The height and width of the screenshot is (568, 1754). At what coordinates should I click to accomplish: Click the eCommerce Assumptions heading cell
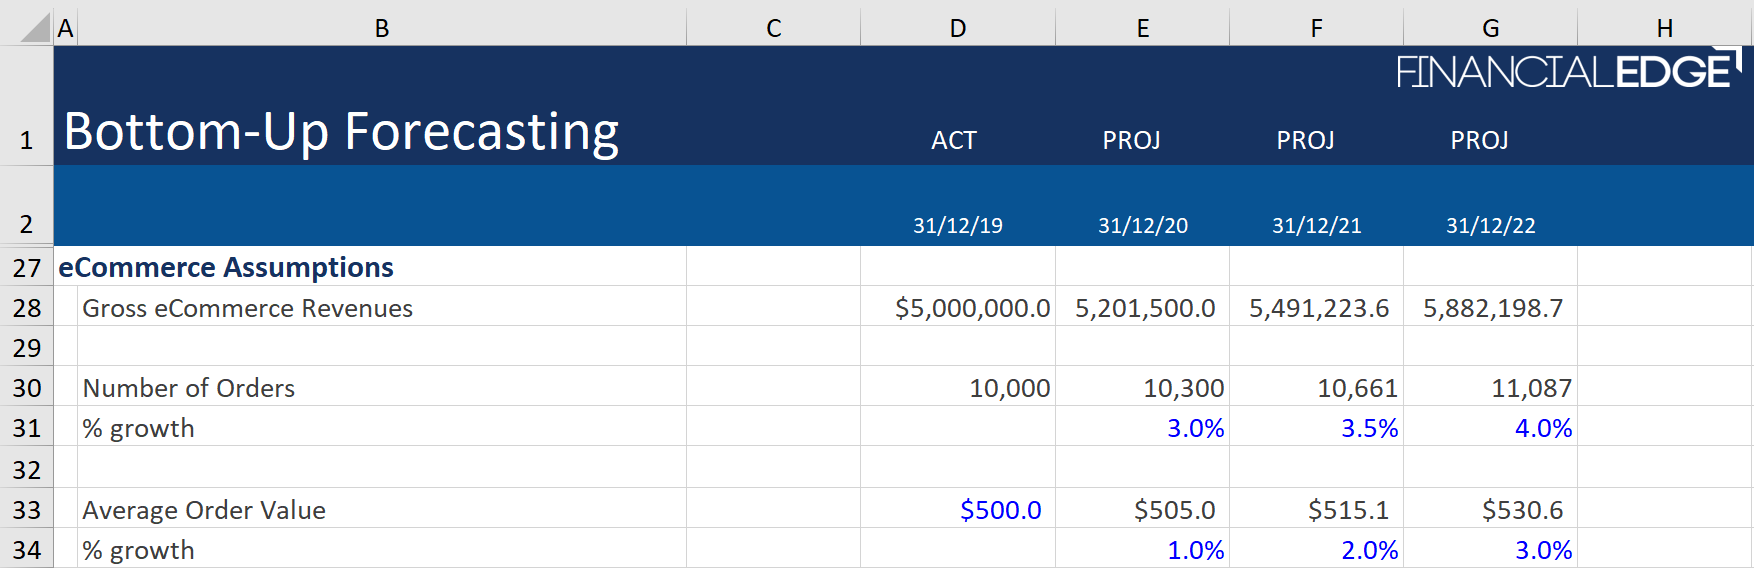226,268
